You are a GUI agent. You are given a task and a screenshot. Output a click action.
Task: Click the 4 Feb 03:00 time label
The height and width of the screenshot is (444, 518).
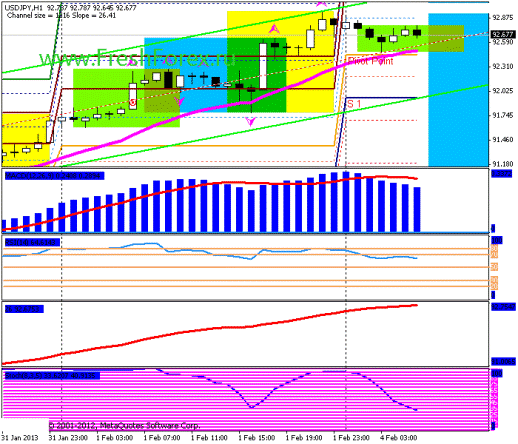pyautogui.click(x=399, y=438)
